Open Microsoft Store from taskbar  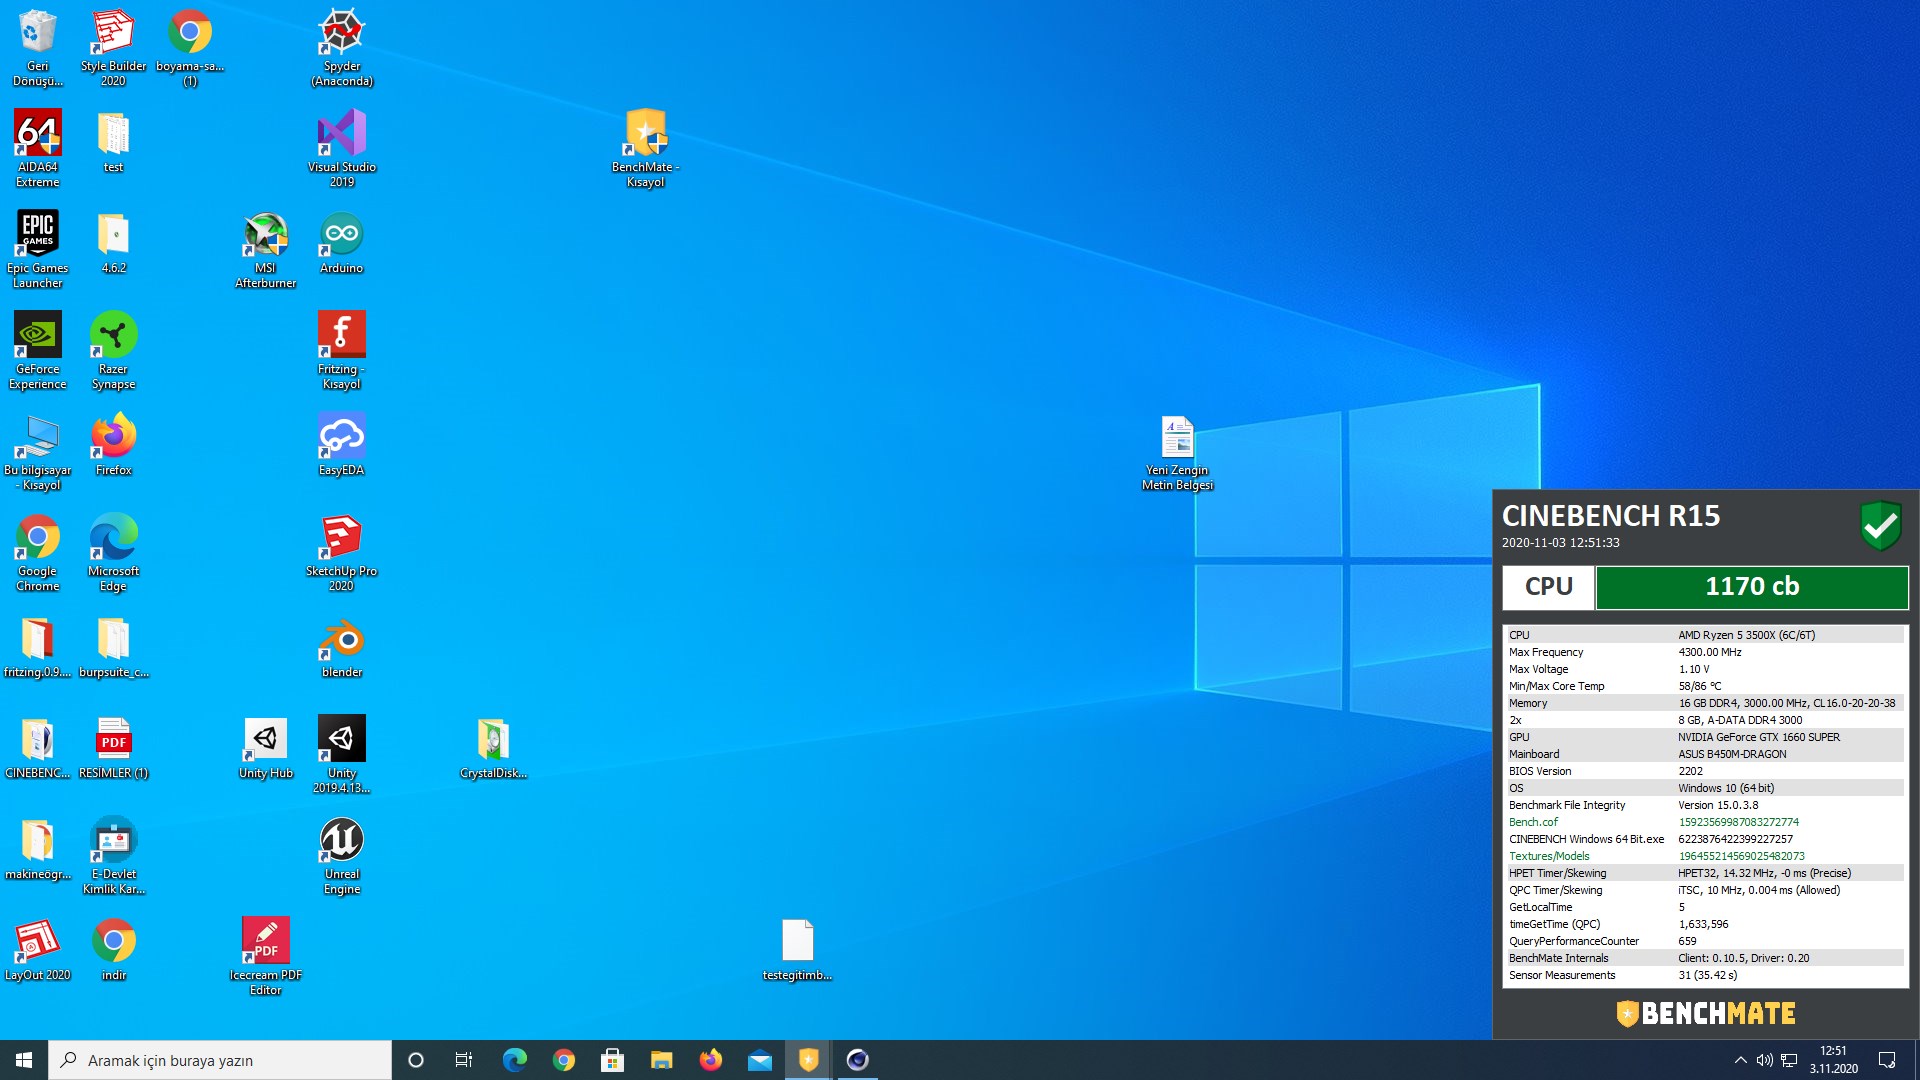click(612, 1060)
